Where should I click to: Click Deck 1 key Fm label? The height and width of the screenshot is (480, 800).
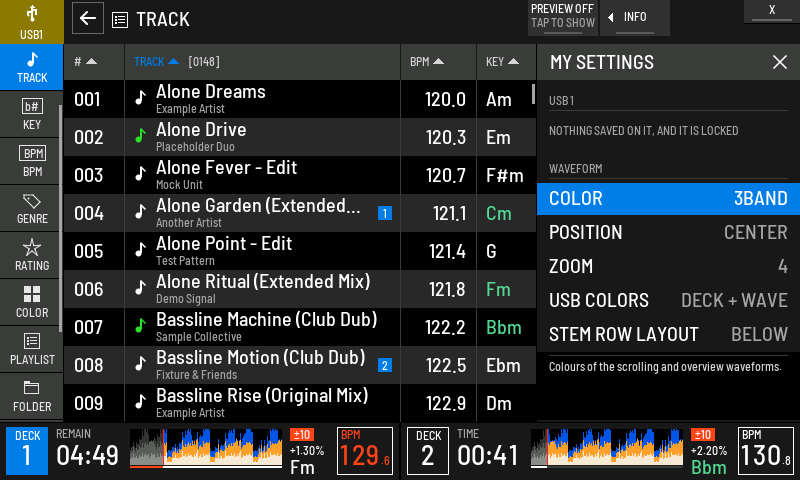click(302, 467)
